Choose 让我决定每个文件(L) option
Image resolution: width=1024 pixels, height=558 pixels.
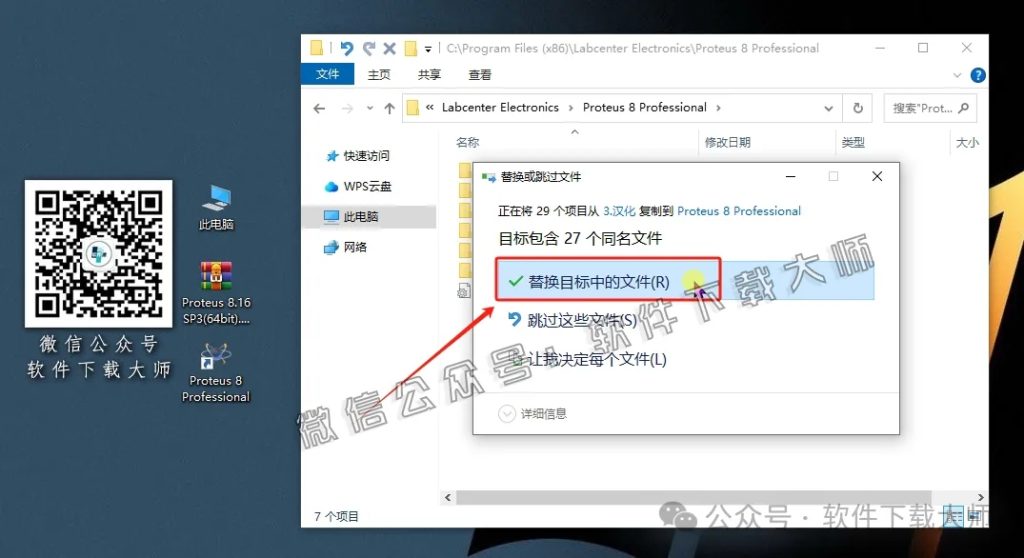[x=596, y=359]
